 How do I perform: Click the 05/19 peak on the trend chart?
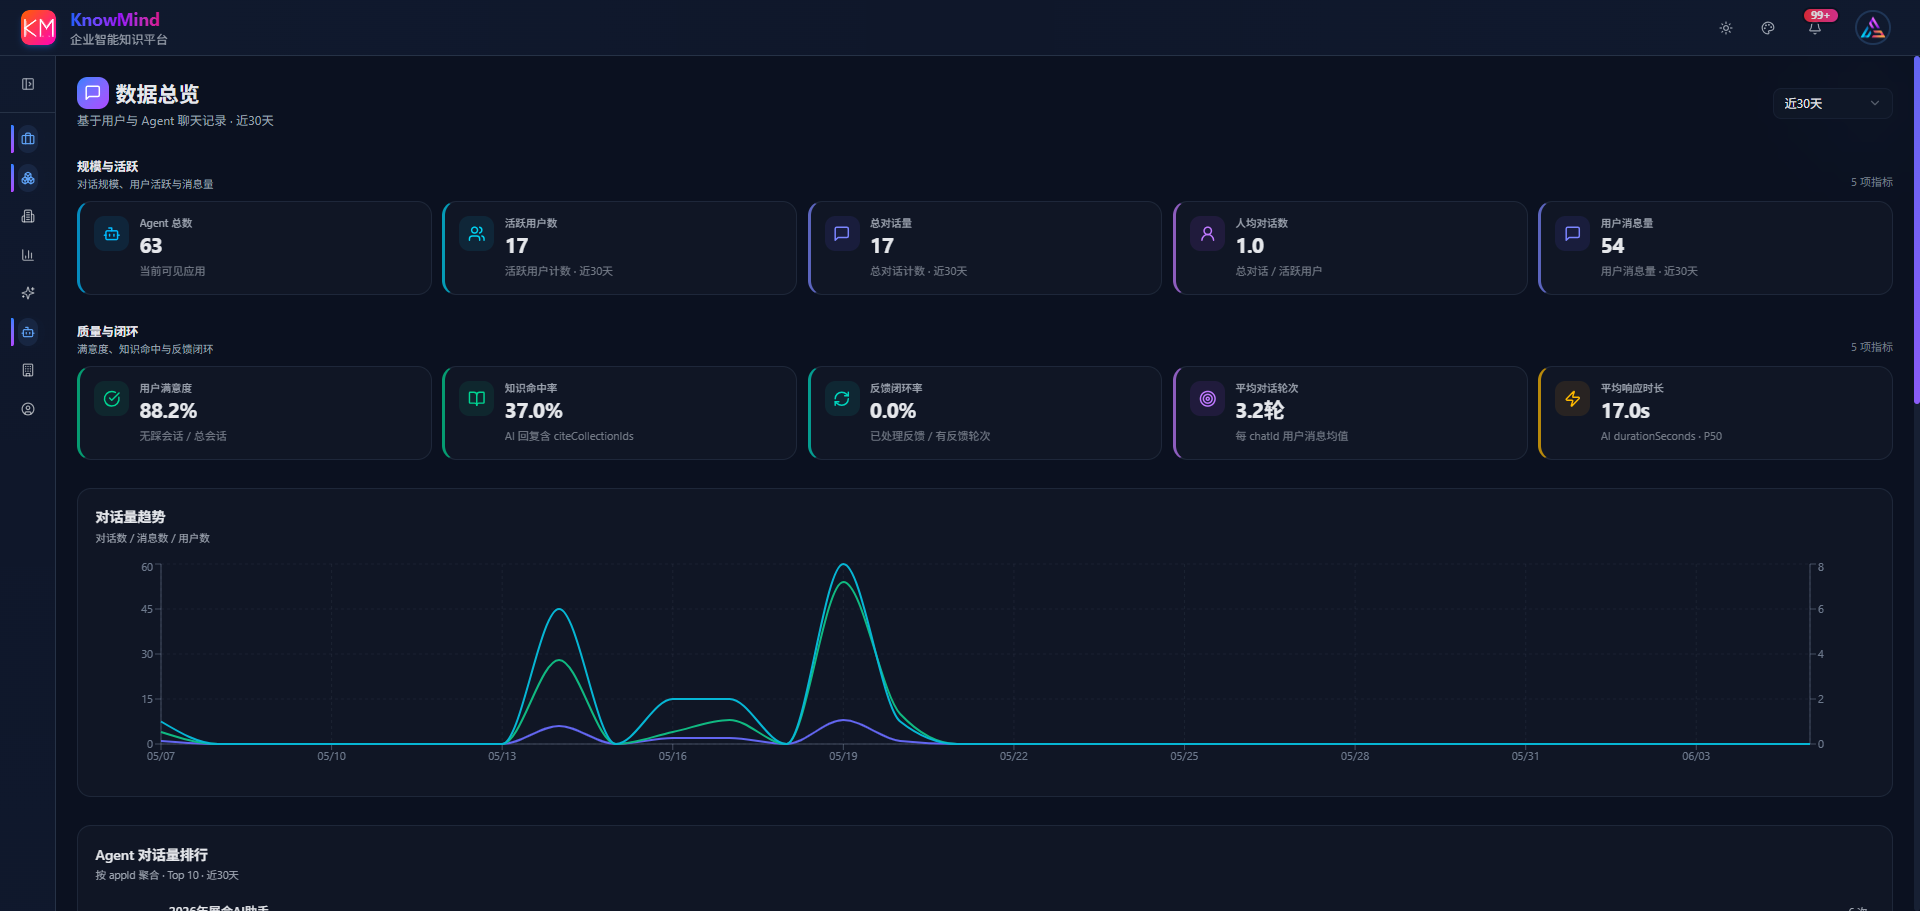point(844,565)
